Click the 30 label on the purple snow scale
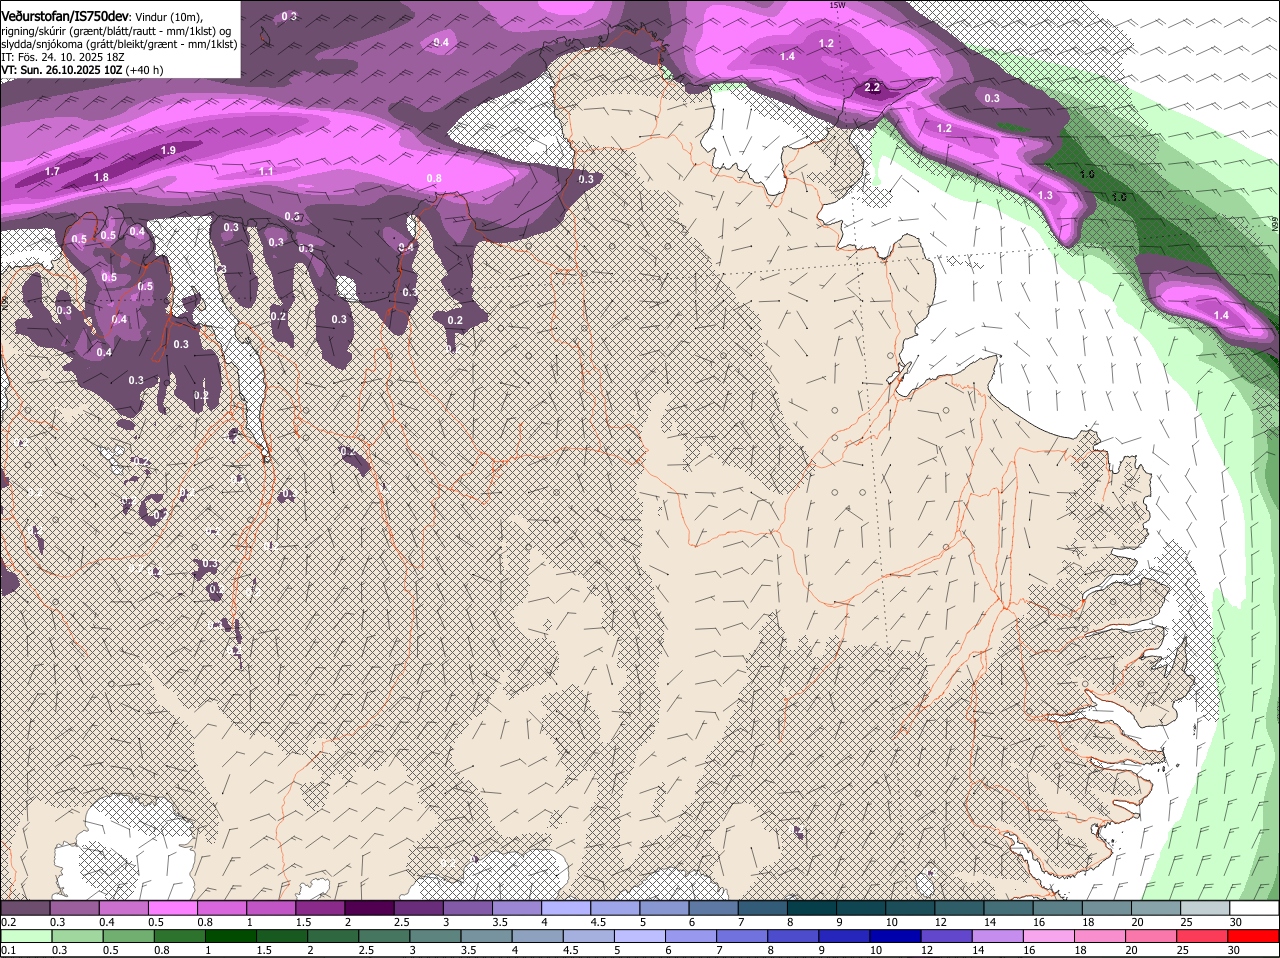 tap(1236, 922)
